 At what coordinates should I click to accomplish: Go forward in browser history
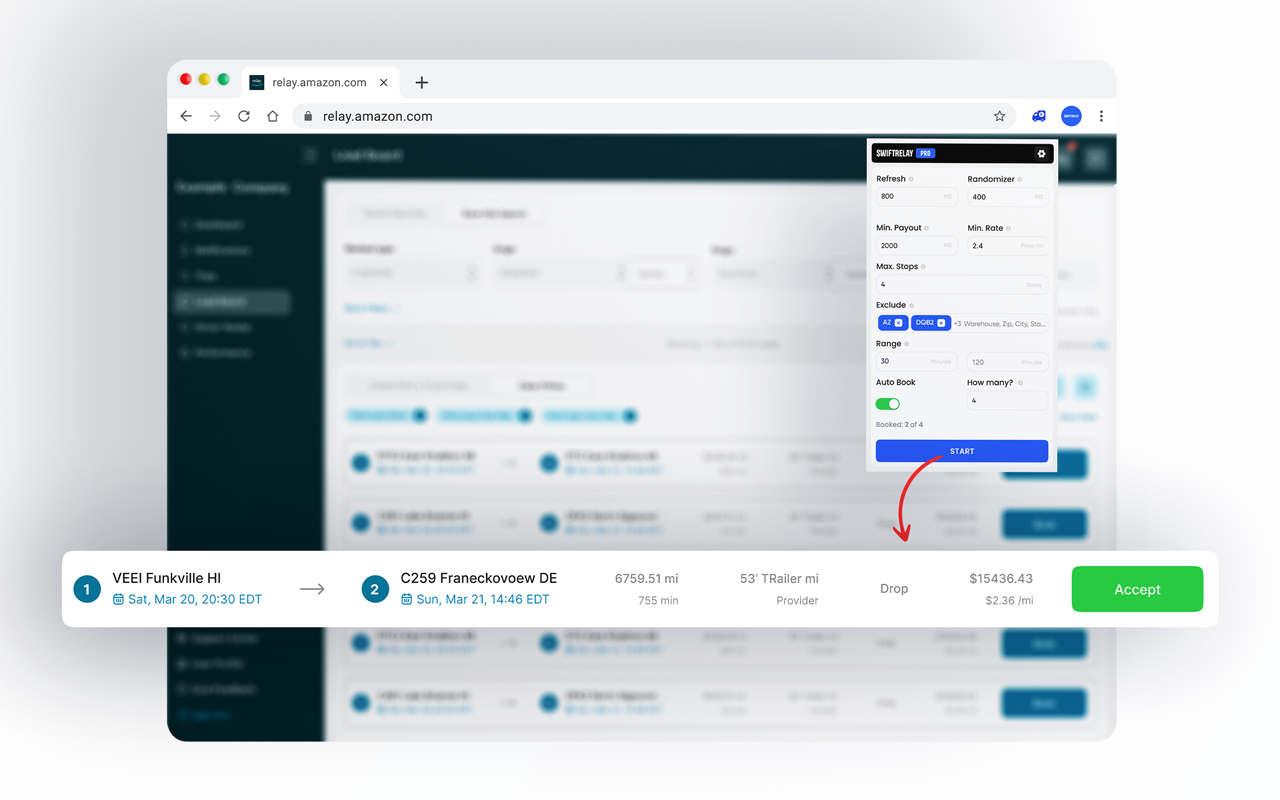tap(215, 116)
